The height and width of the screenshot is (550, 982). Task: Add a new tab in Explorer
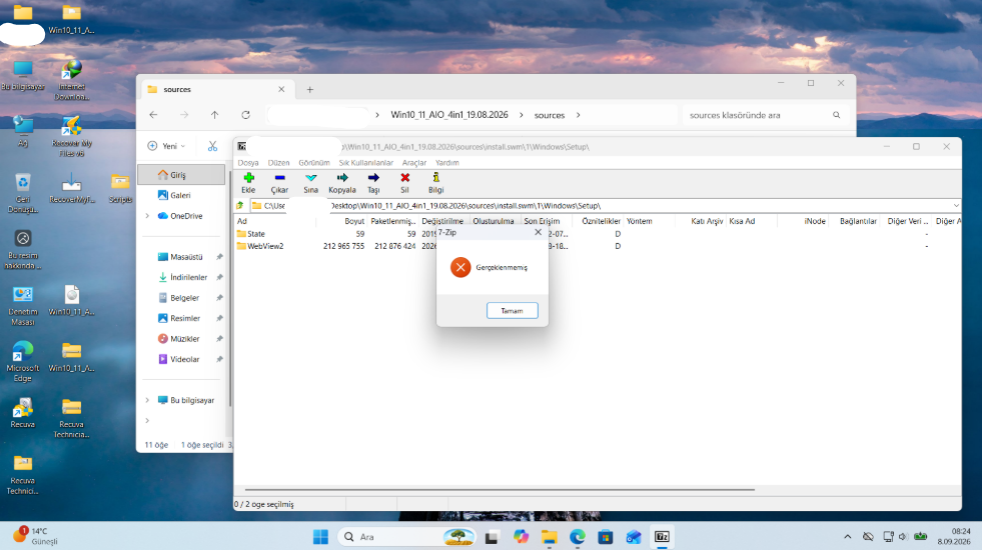click(309, 90)
